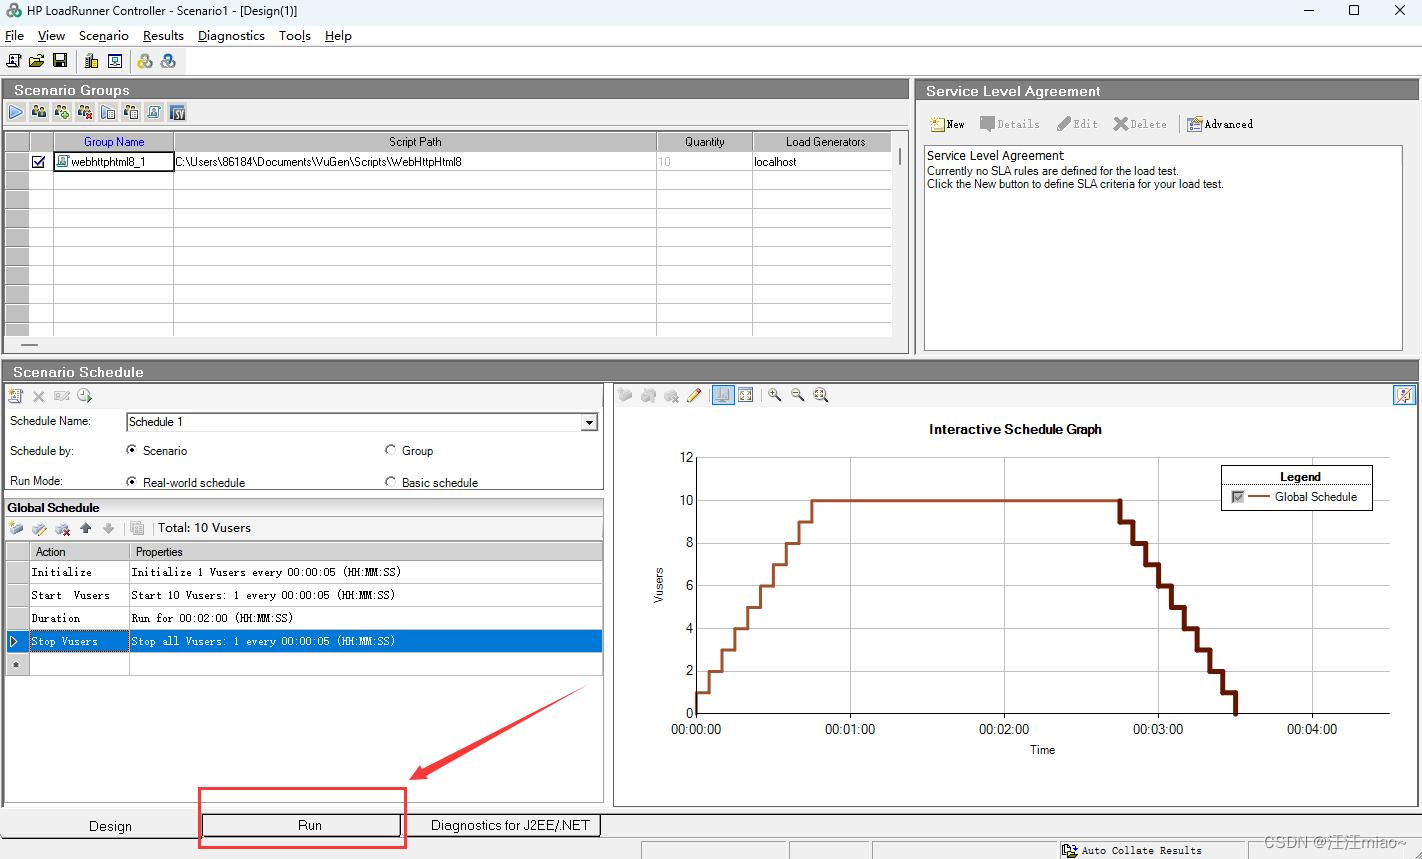Save the current scenario
1422x859 pixels.
click(x=60, y=61)
